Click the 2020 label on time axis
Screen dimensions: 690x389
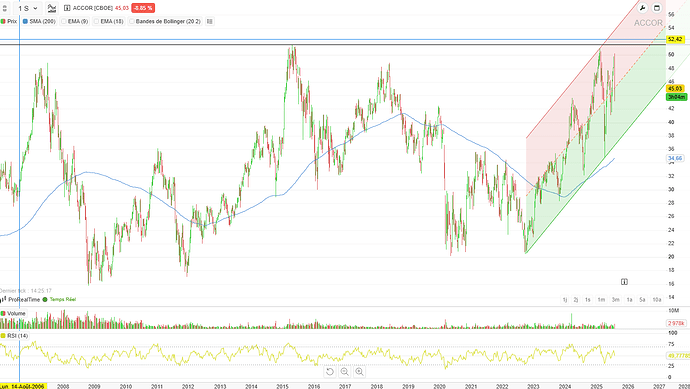[x=440, y=386]
